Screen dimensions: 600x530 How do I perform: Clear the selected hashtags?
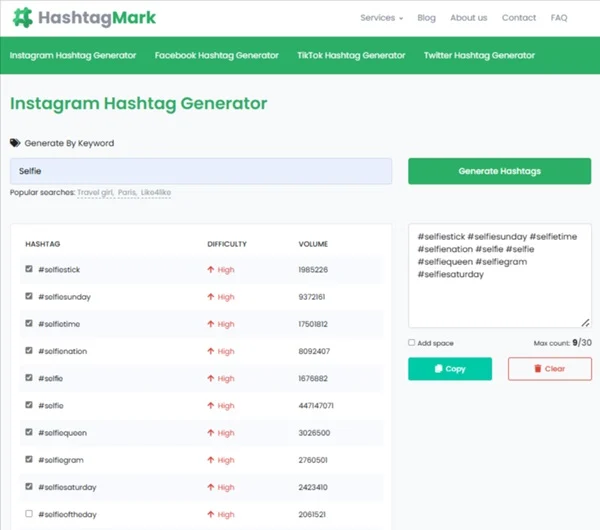pos(549,369)
